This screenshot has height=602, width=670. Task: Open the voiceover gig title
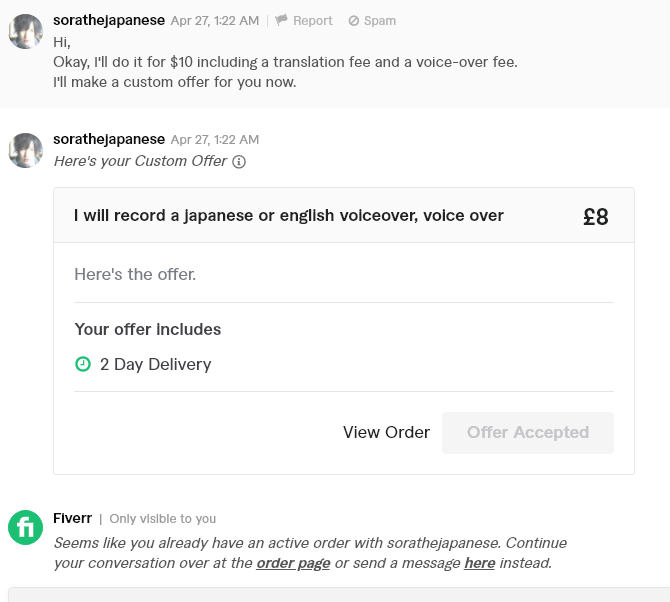tap(289, 216)
